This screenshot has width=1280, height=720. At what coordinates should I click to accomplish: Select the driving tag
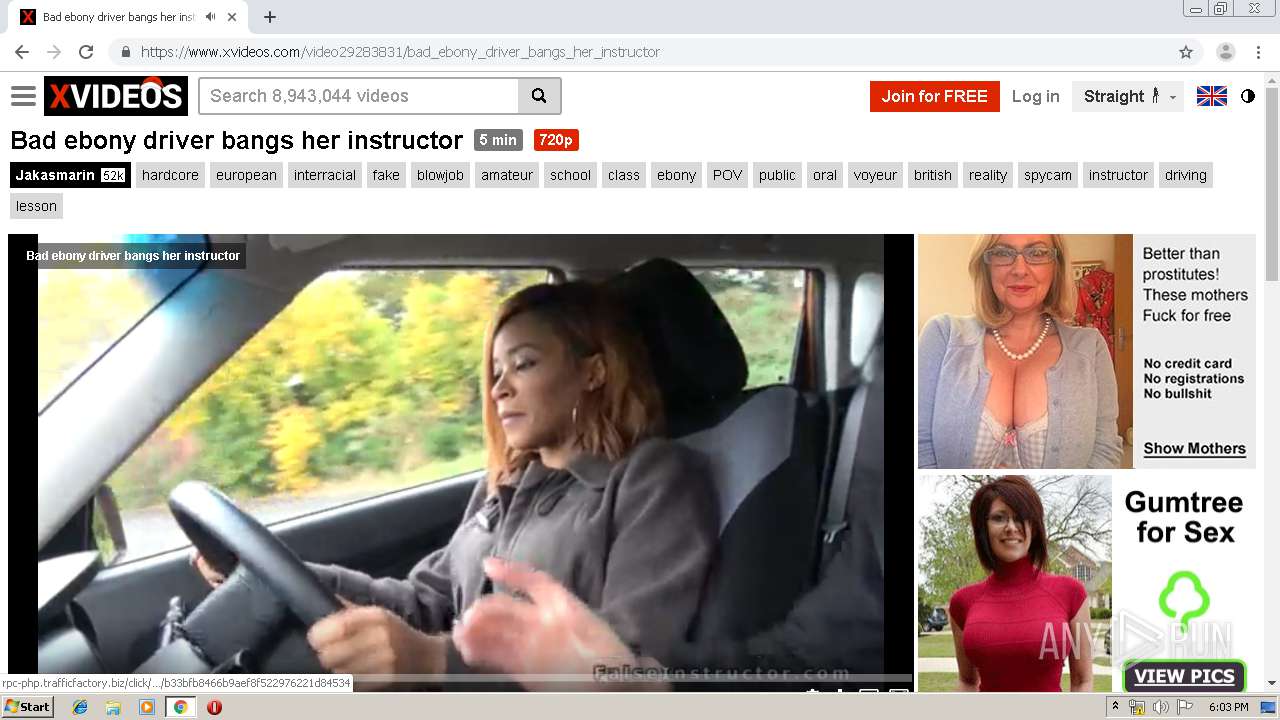(1186, 175)
